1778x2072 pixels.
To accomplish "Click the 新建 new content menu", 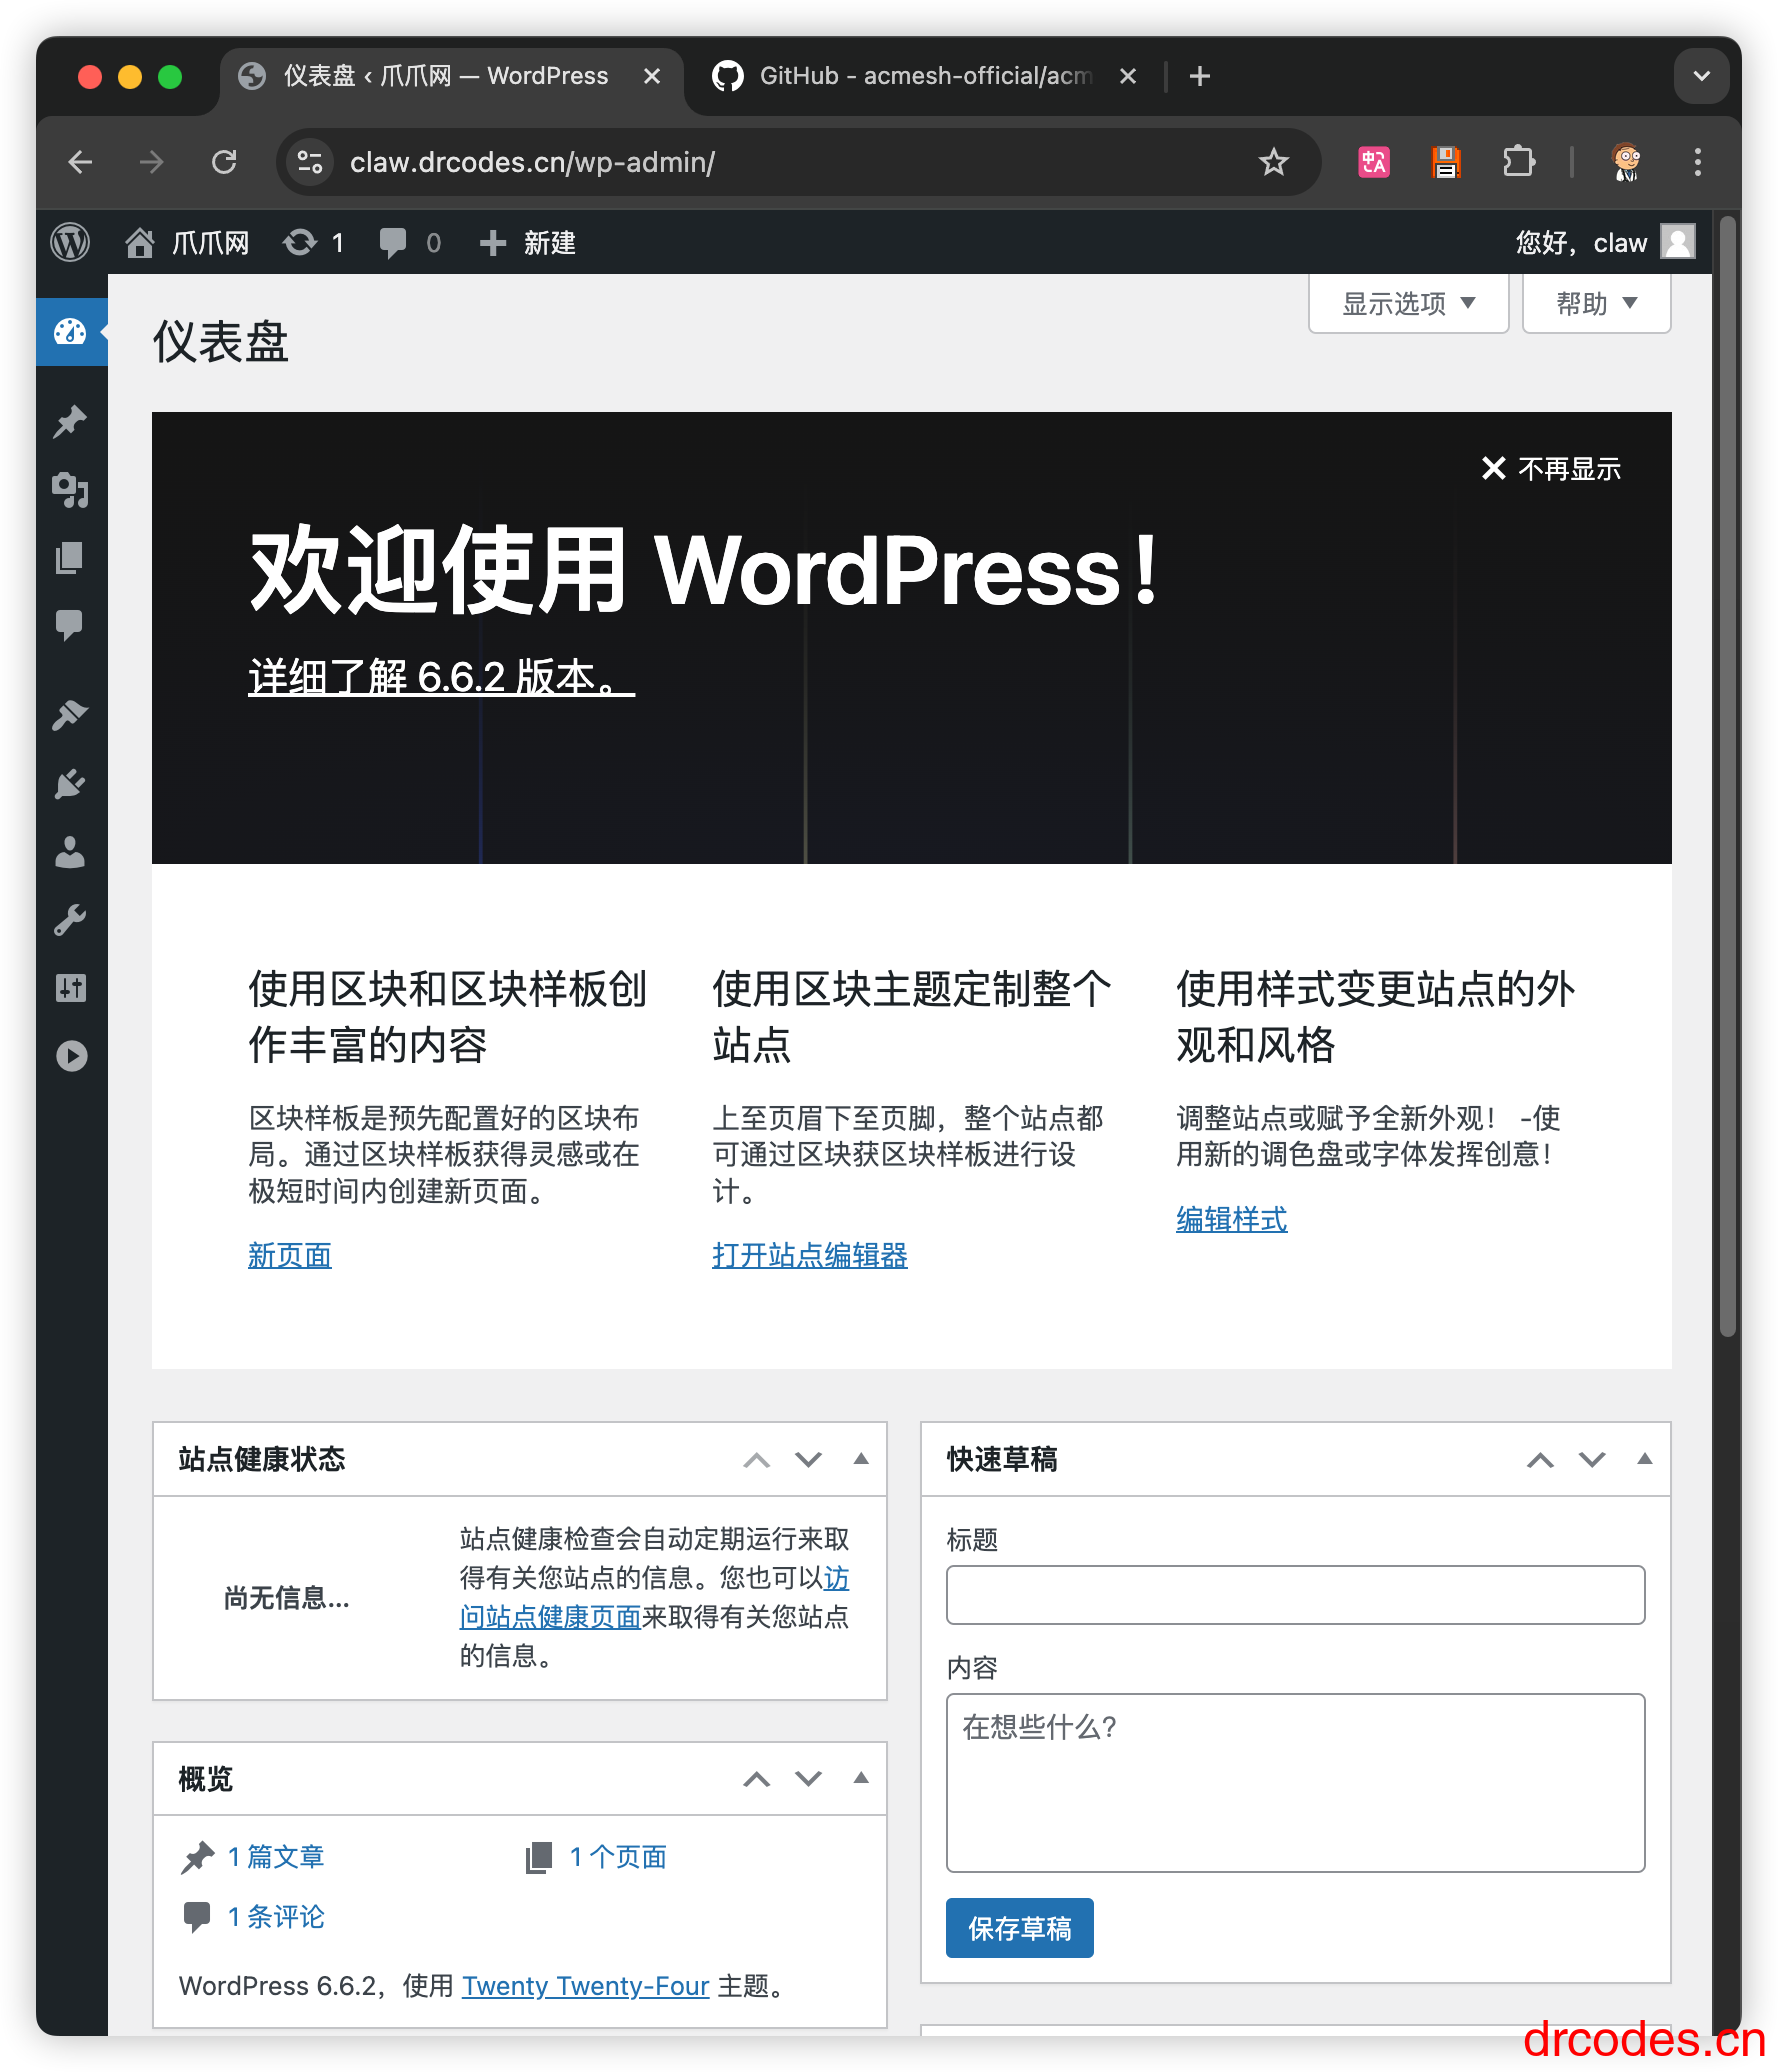I will (x=527, y=242).
